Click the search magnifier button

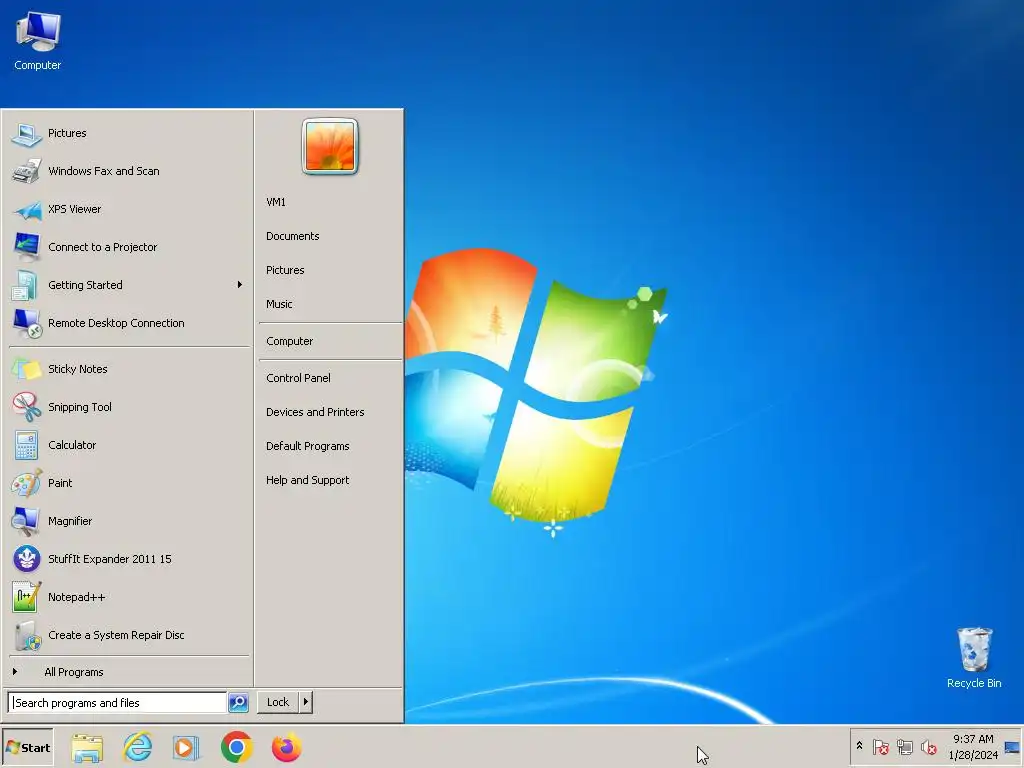coord(238,703)
